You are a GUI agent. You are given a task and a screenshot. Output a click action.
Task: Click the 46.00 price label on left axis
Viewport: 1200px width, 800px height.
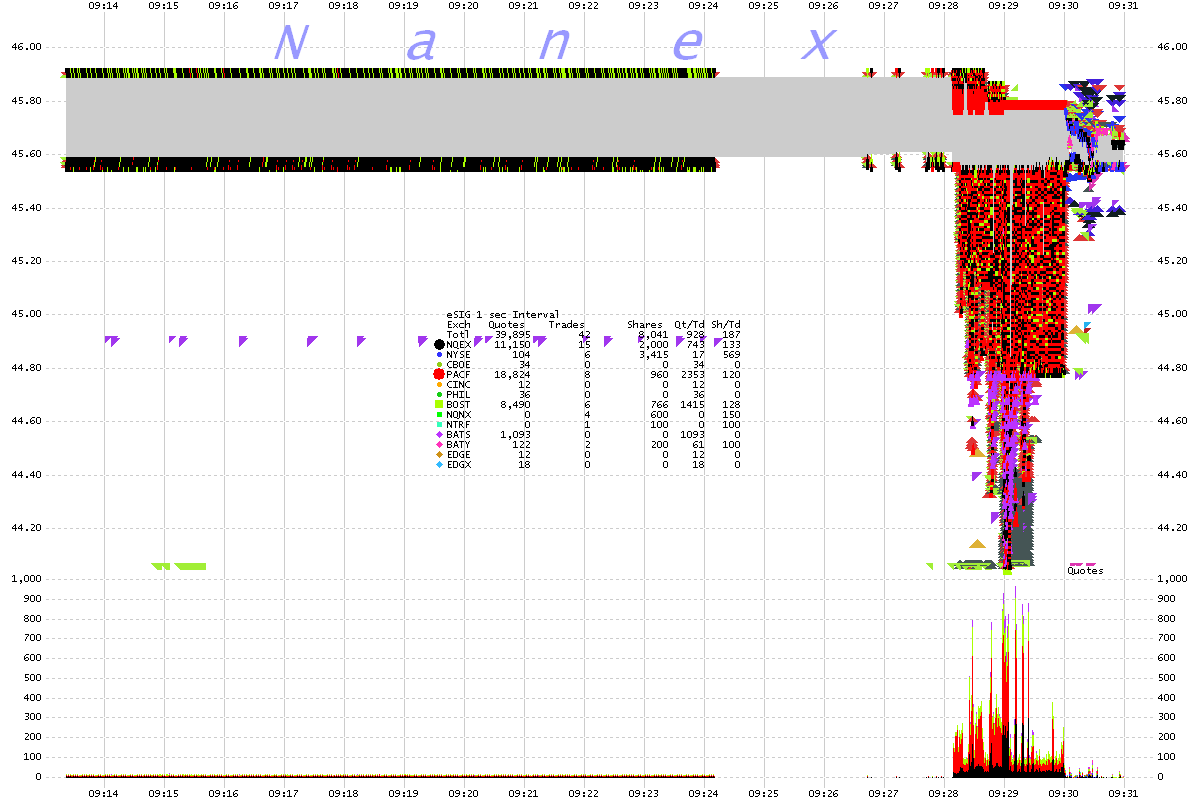tap(25, 47)
